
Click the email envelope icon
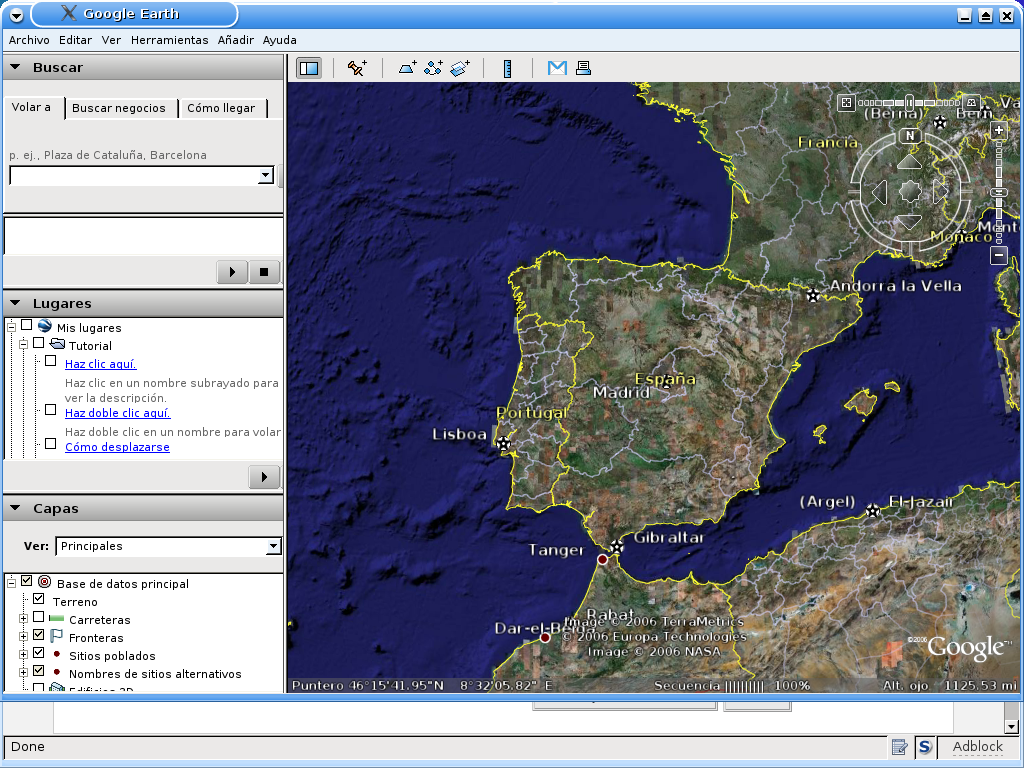pyautogui.click(x=557, y=68)
